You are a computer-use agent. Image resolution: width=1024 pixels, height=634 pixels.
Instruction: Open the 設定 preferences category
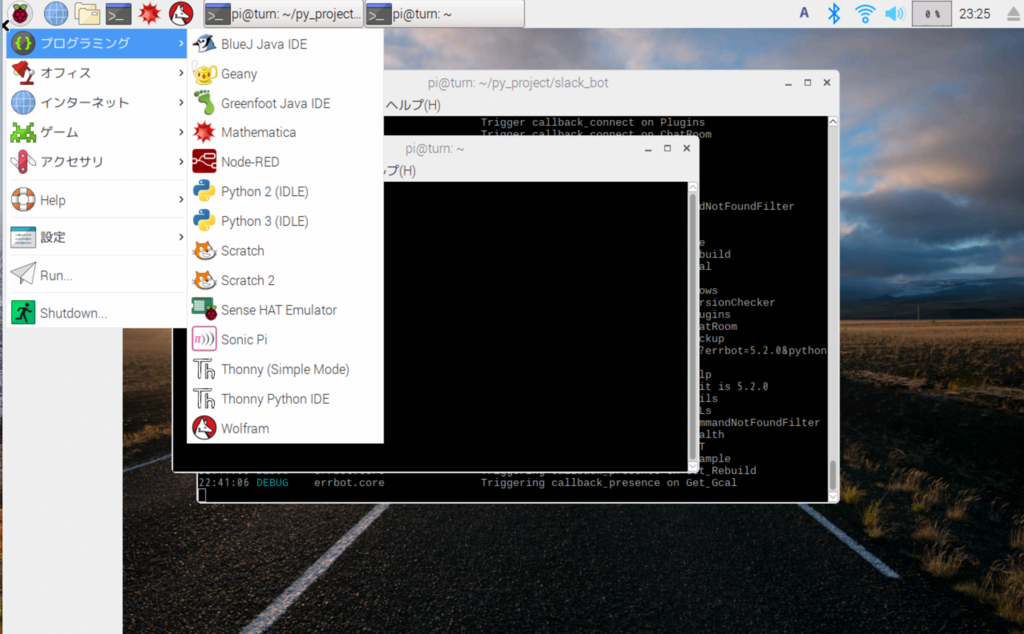tap(97, 237)
